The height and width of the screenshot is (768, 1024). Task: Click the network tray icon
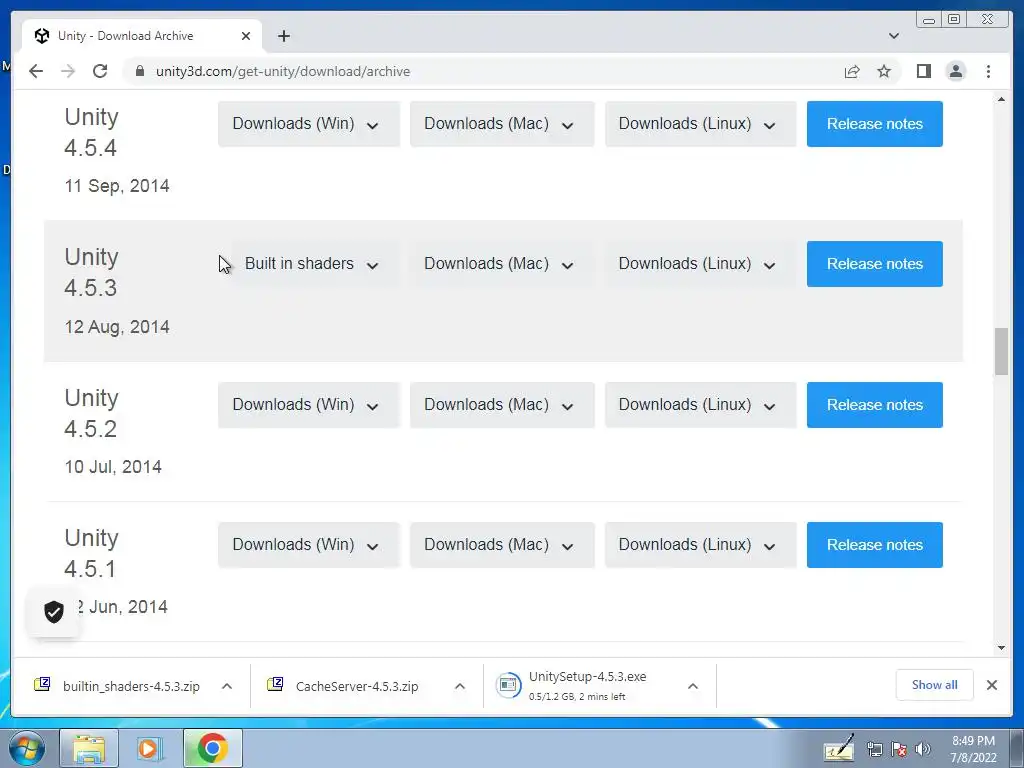pyautogui.click(x=874, y=749)
